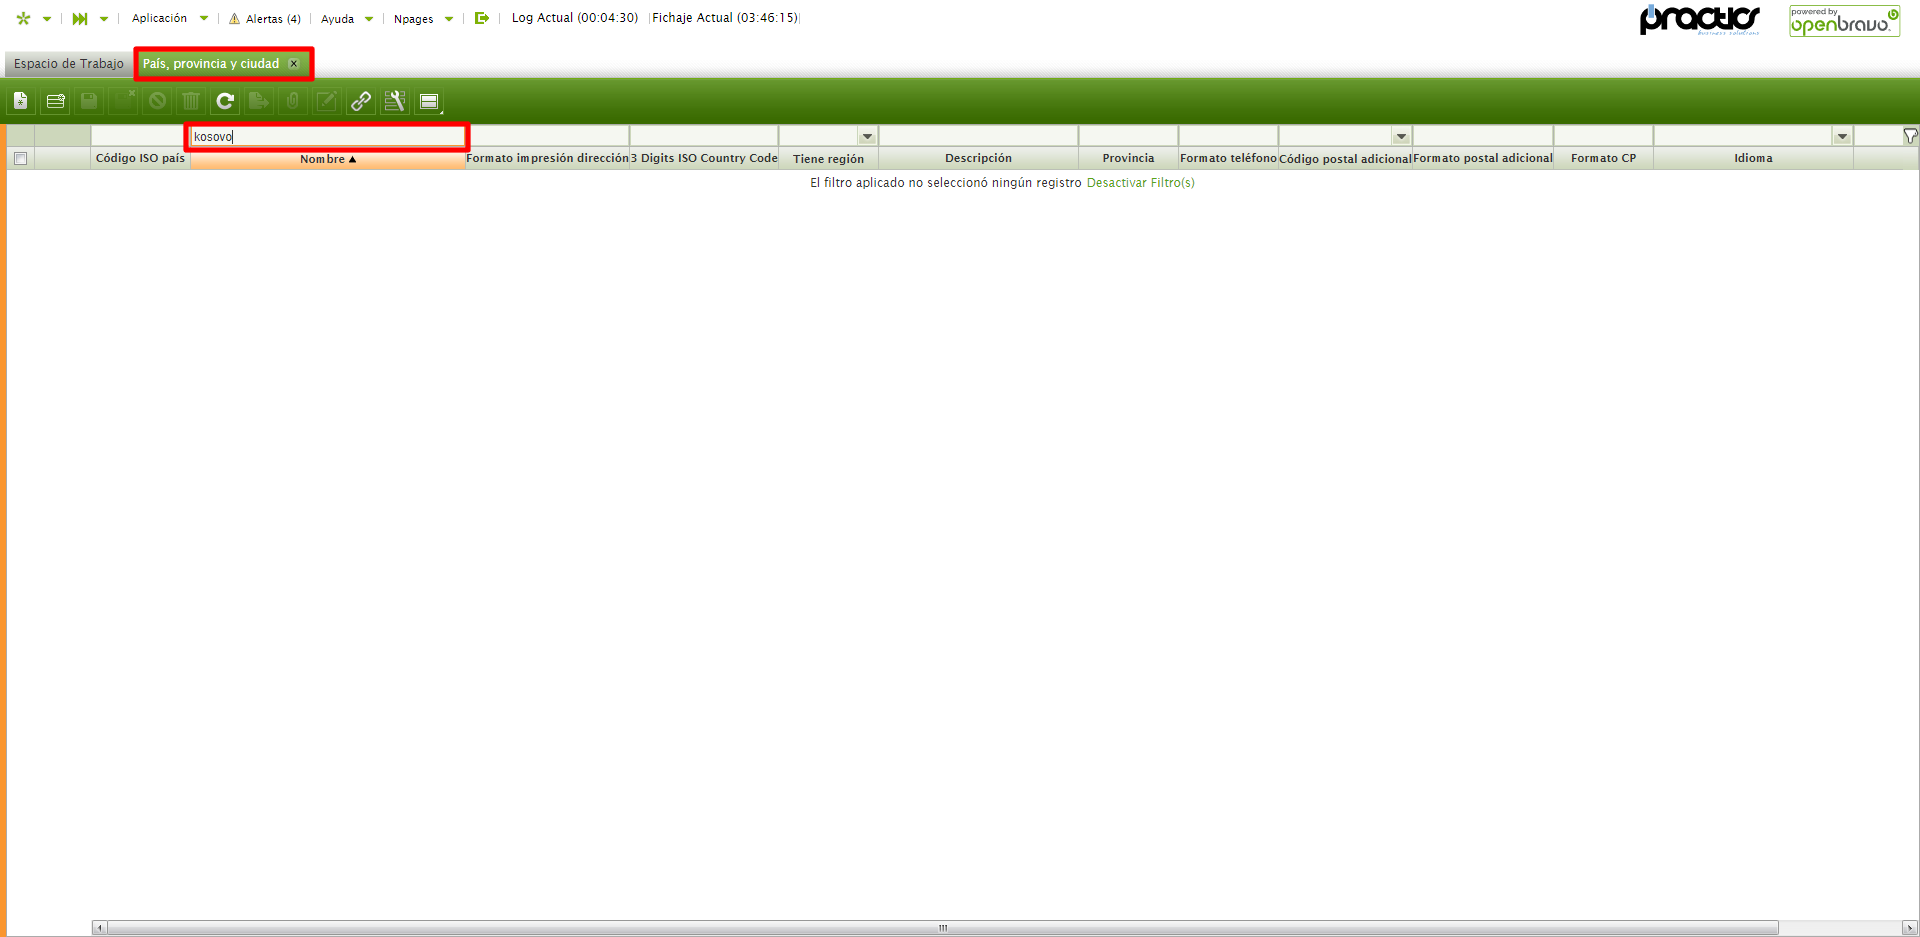Open the Alertas (4) menu item
This screenshot has height=937, width=1920.
[x=273, y=19]
